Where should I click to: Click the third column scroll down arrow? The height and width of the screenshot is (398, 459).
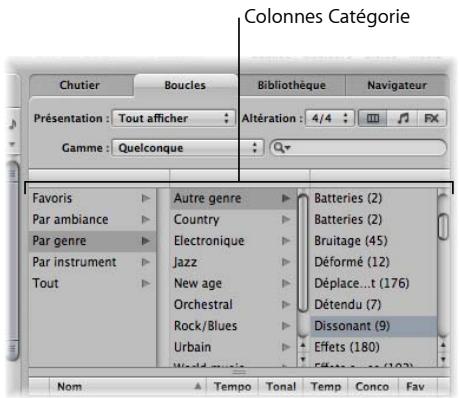pyautogui.click(x=443, y=359)
